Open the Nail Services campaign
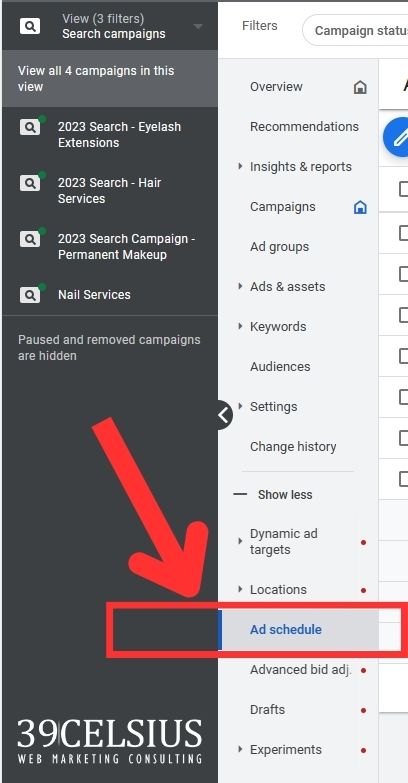The image size is (408, 783). [94, 295]
